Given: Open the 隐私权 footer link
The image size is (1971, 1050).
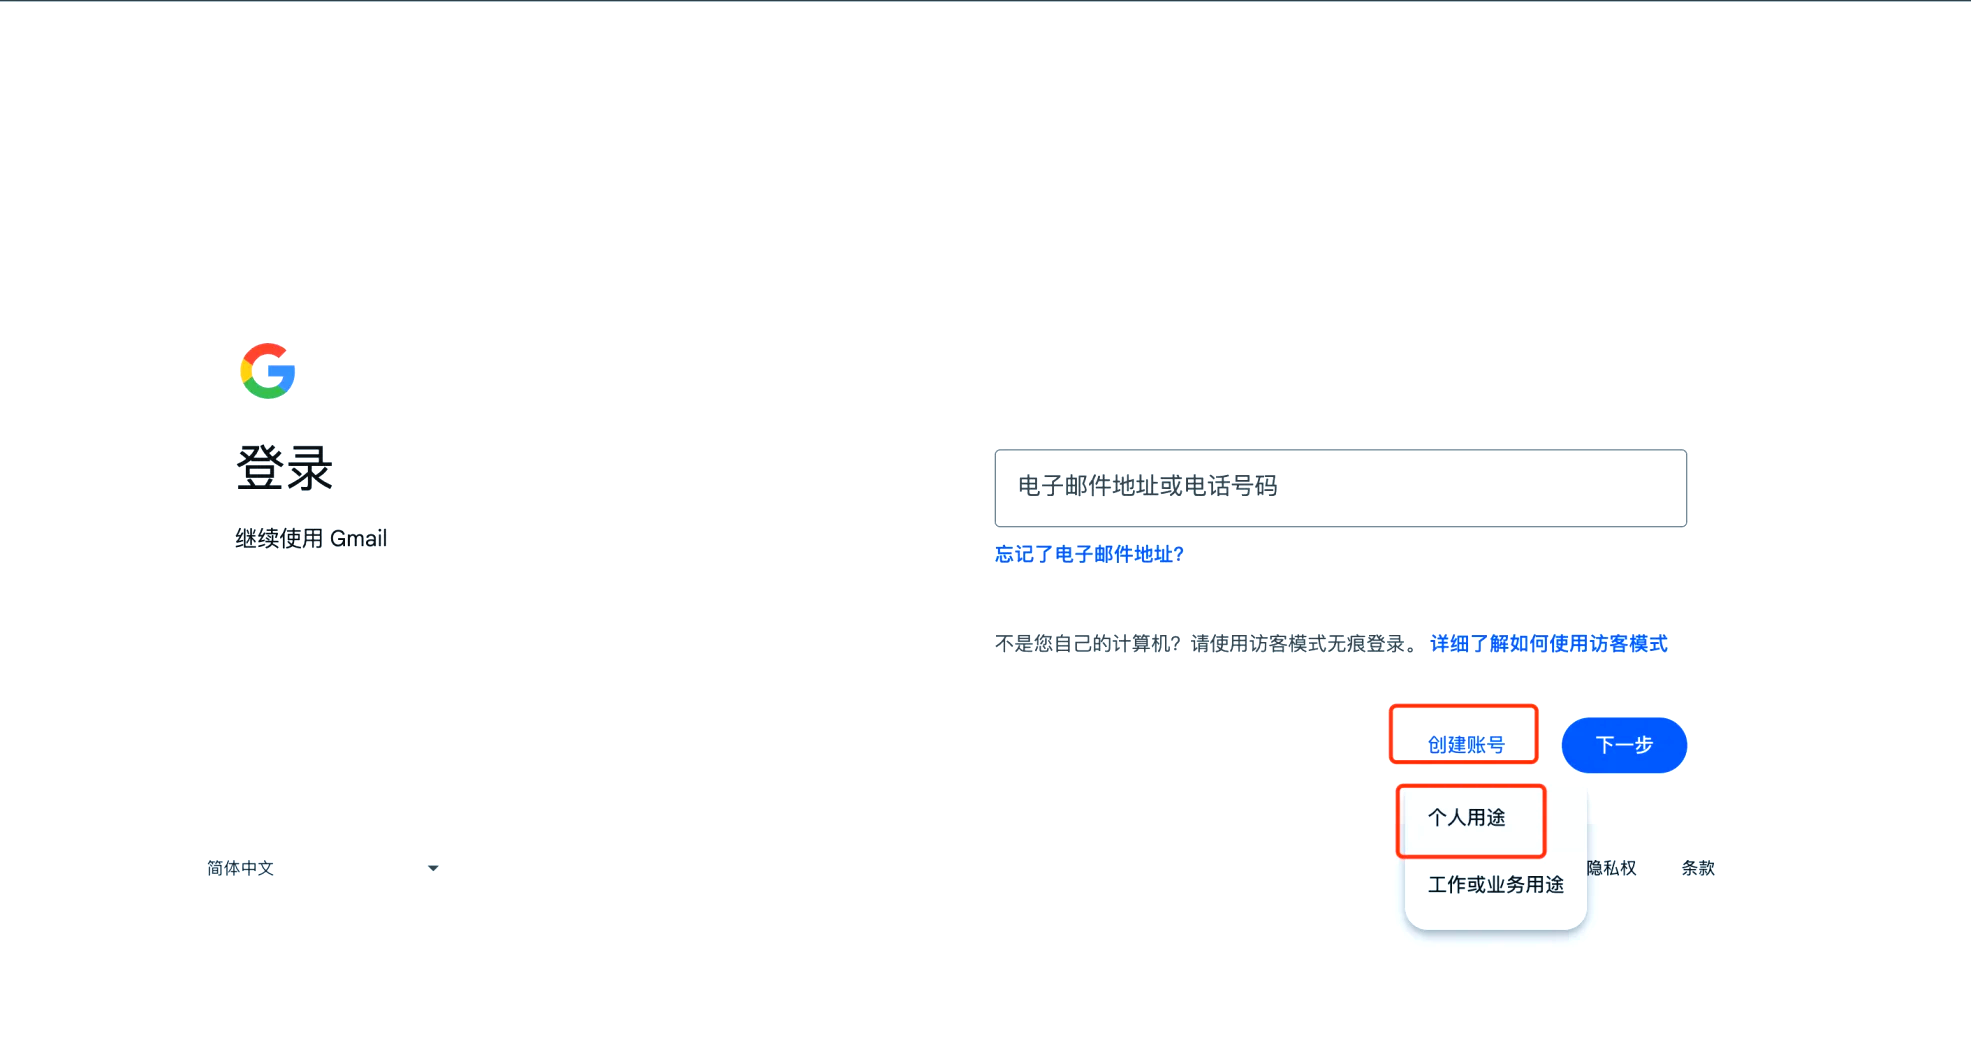Looking at the screenshot, I should pos(1611,868).
